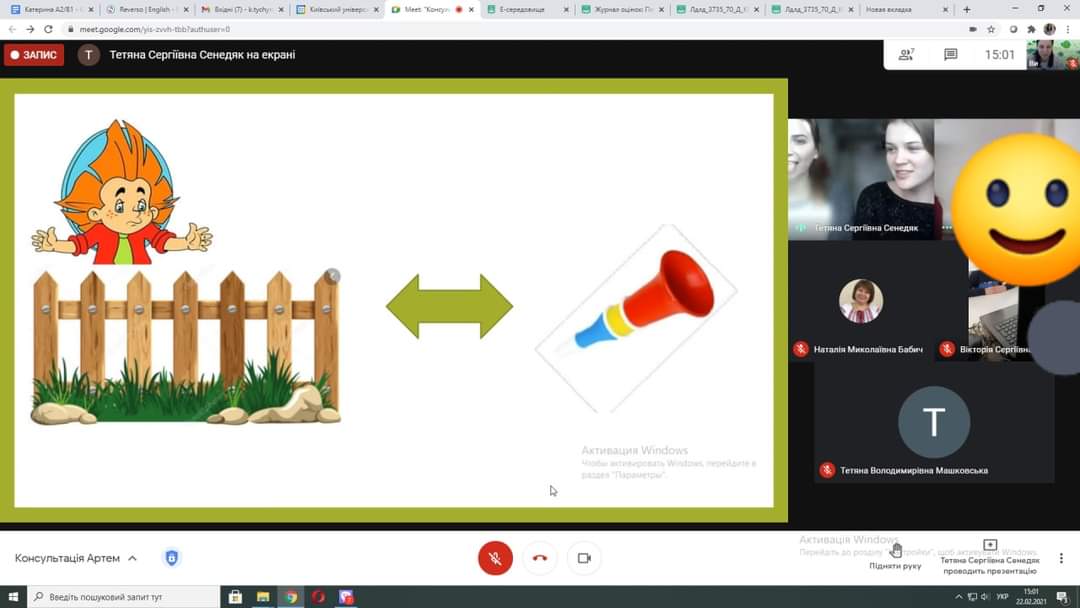This screenshot has width=1080, height=608.
Task: Open the participants list icon
Action: coord(906,54)
